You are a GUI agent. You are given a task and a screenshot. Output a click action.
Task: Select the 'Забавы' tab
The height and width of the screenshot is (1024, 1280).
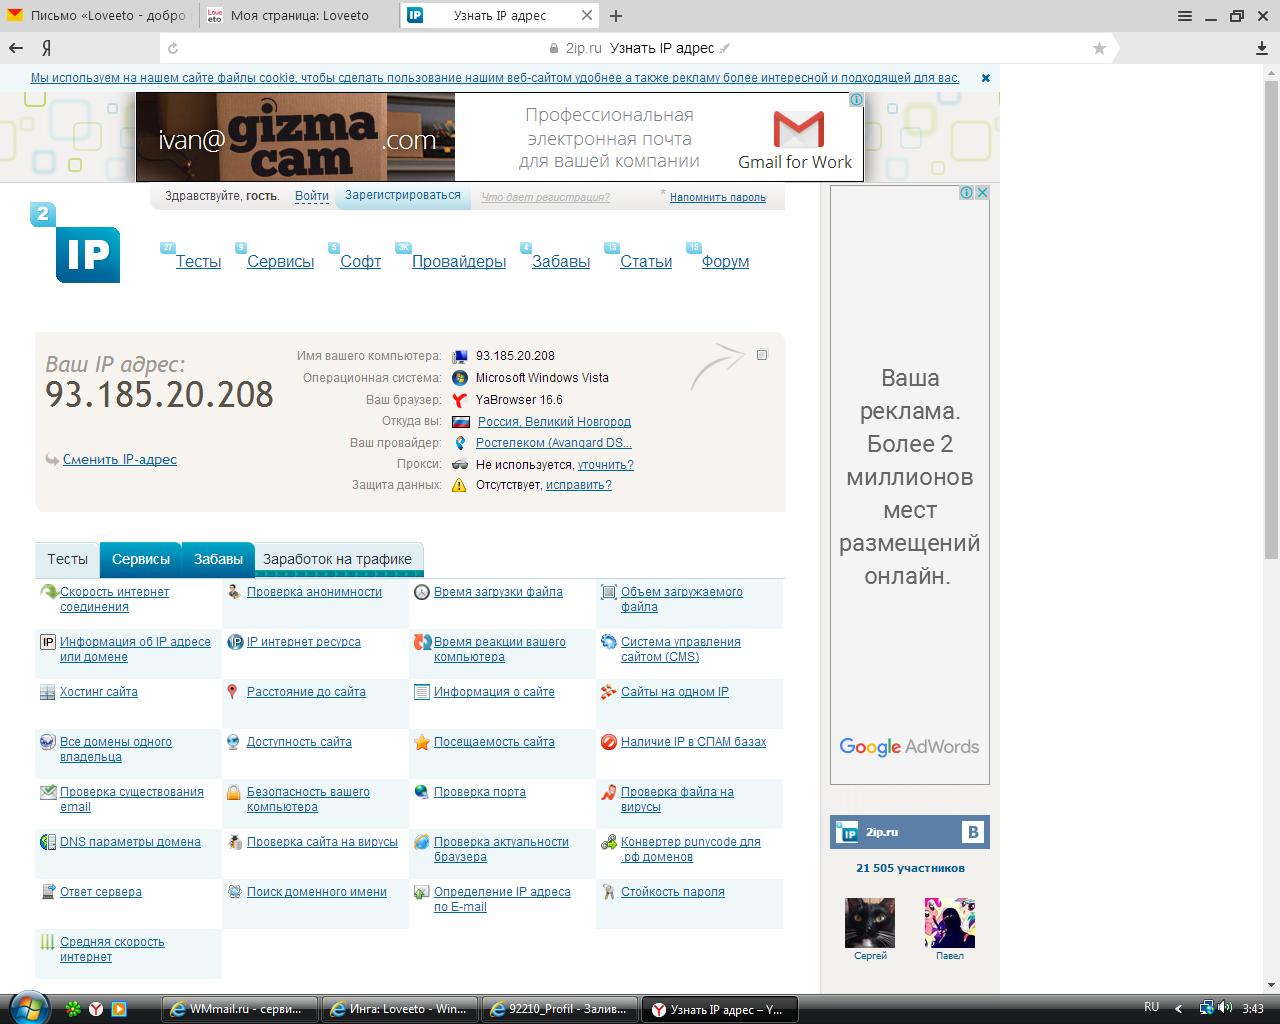point(218,559)
